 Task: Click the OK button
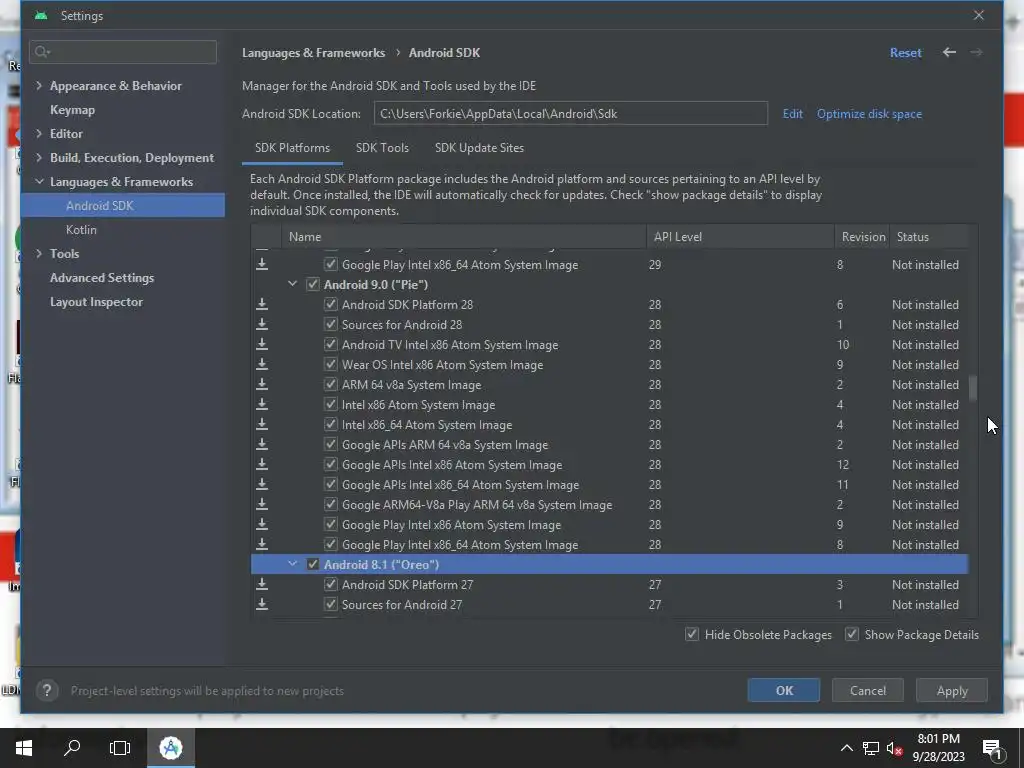pos(784,690)
